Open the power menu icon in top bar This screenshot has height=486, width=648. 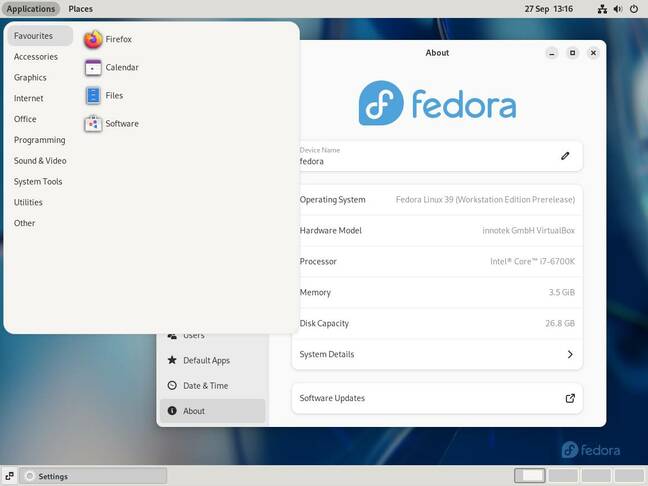click(634, 9)
